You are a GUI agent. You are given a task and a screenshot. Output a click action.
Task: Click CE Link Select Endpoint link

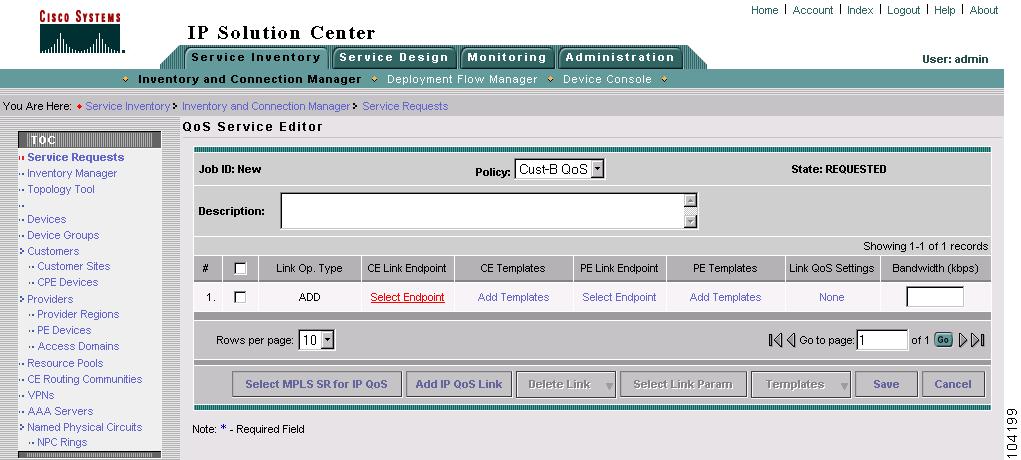click(408, 297)
